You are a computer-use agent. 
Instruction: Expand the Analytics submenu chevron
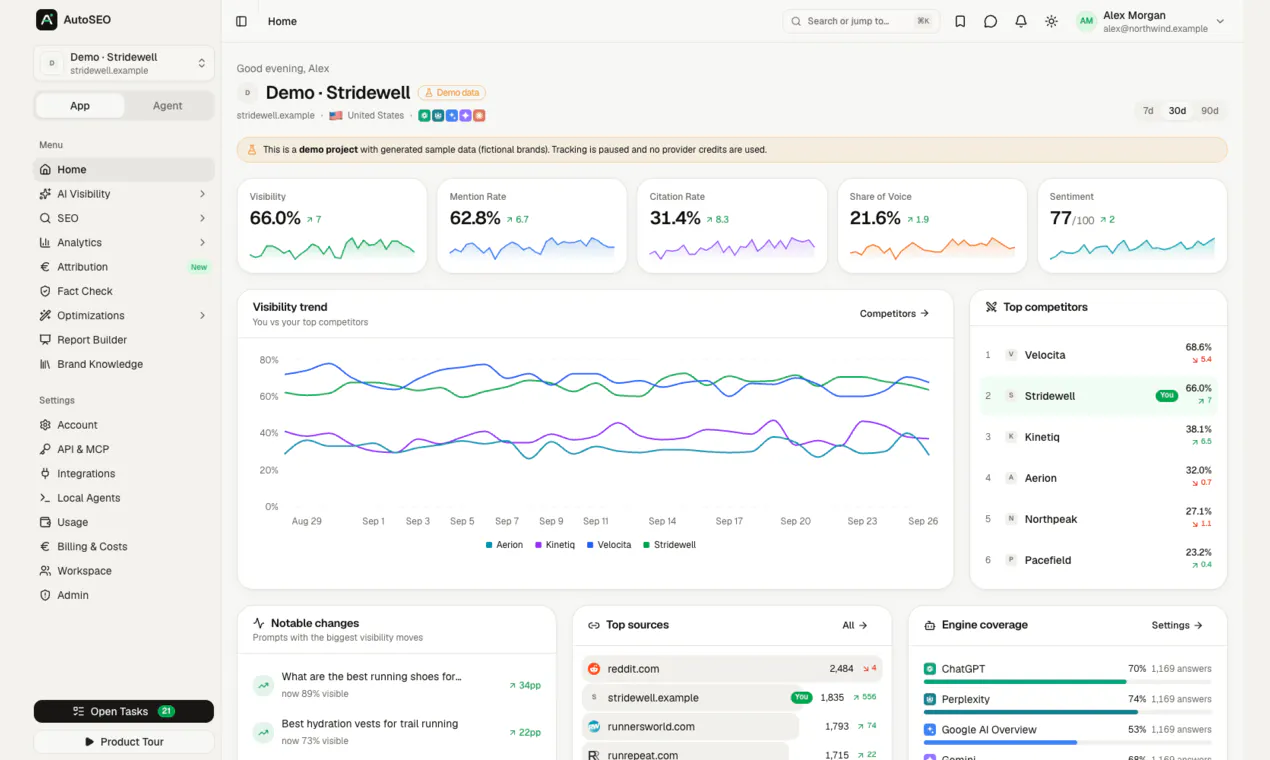coord(202,243)
